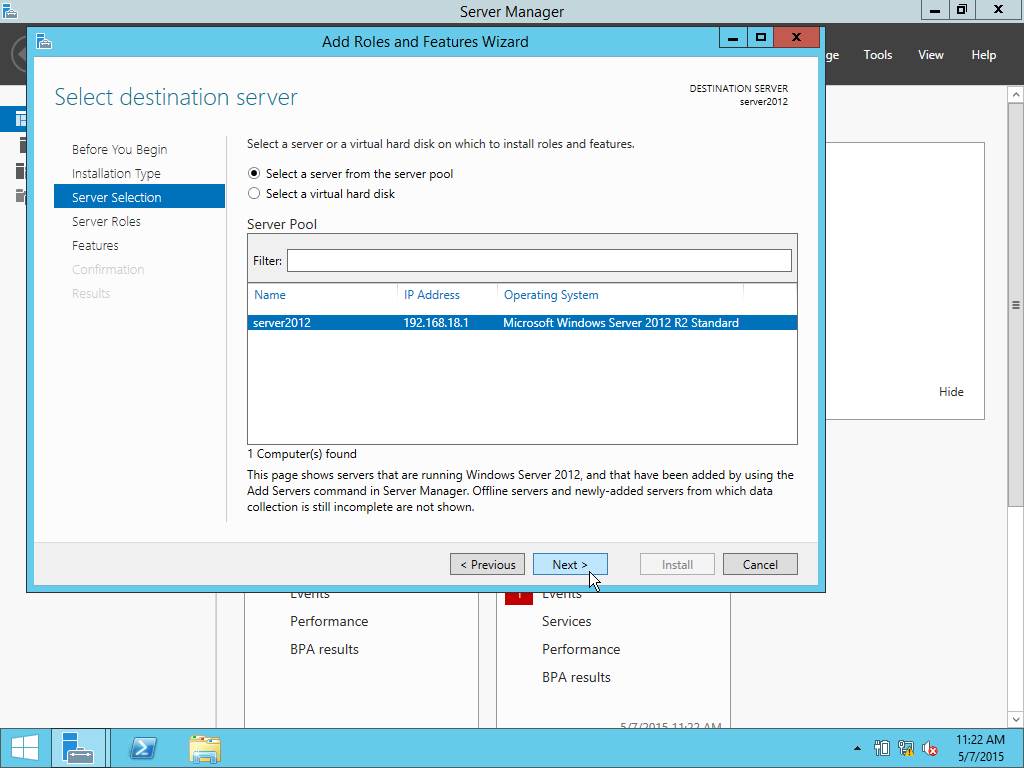Click the red Events alert badge
This screenshot has height=768, width=1024.
[x=519, y=597]
